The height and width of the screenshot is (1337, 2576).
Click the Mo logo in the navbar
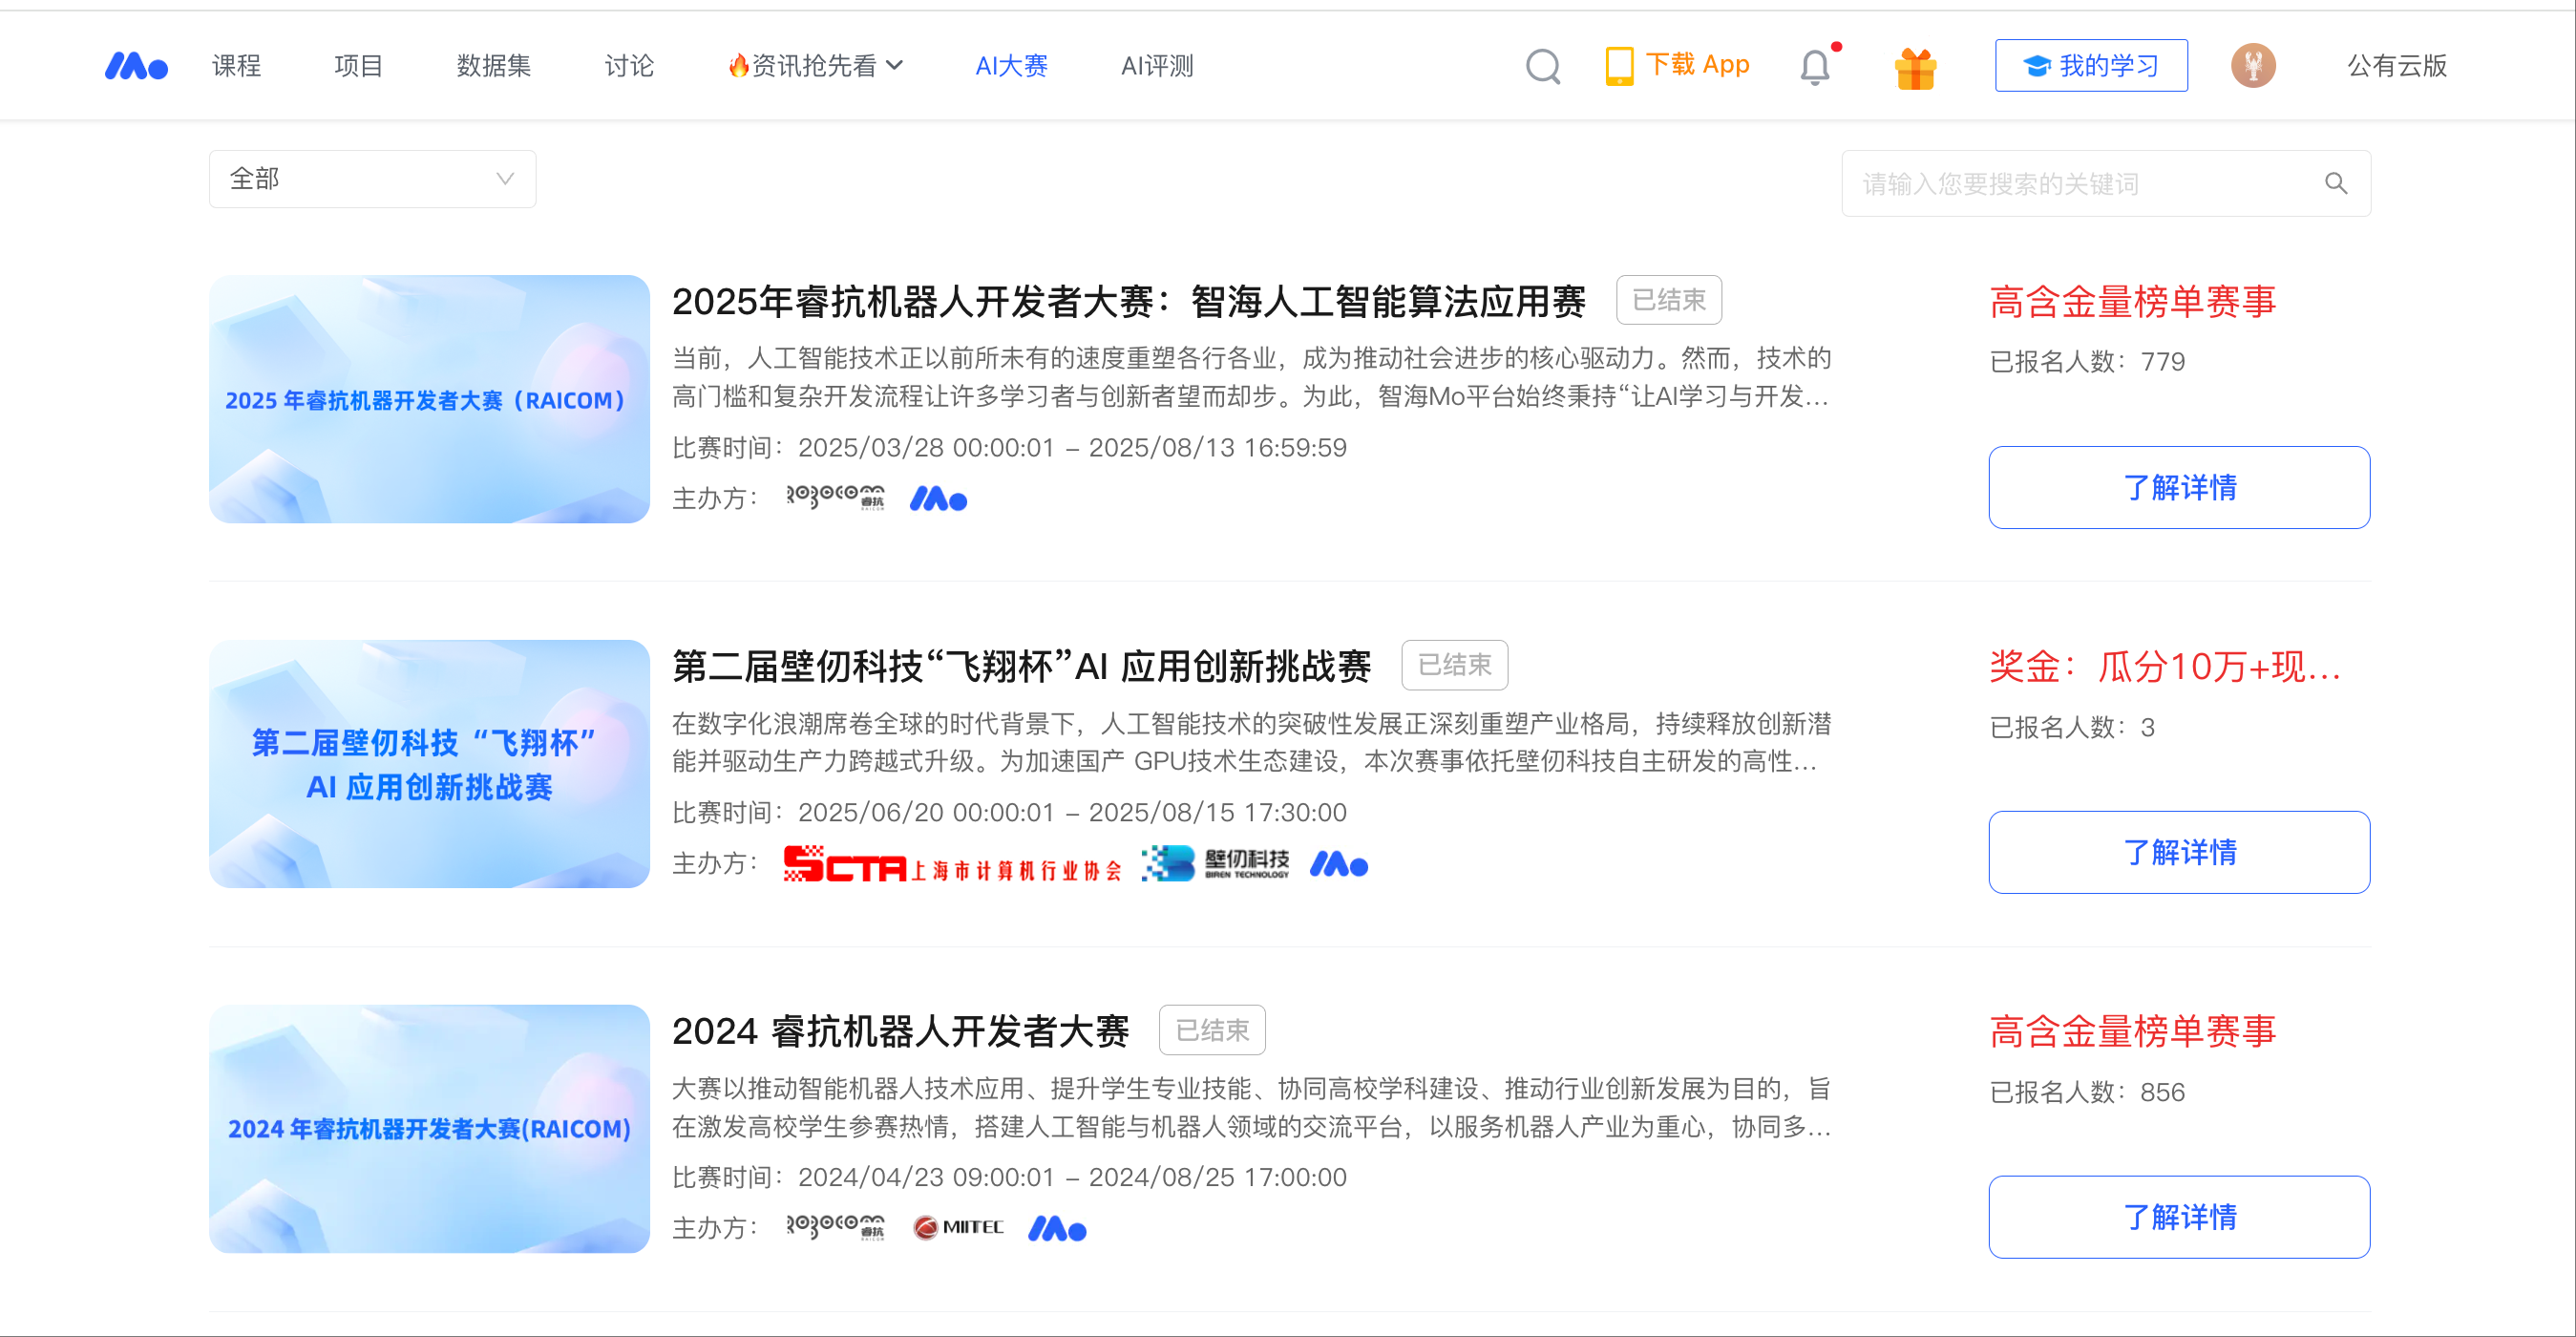[x=136, y=66]
